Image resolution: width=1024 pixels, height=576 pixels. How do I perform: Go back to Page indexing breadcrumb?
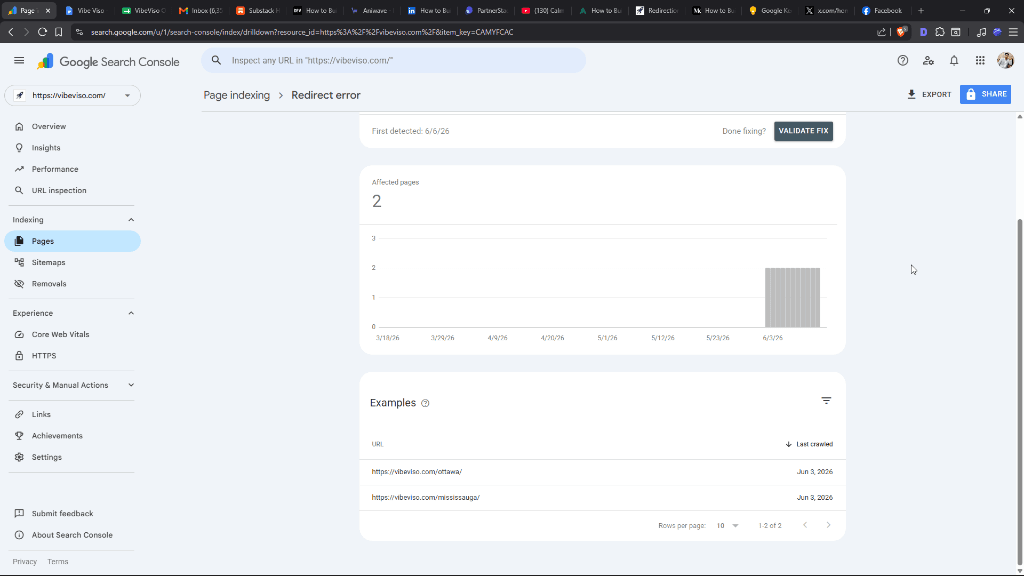point(236,95)
